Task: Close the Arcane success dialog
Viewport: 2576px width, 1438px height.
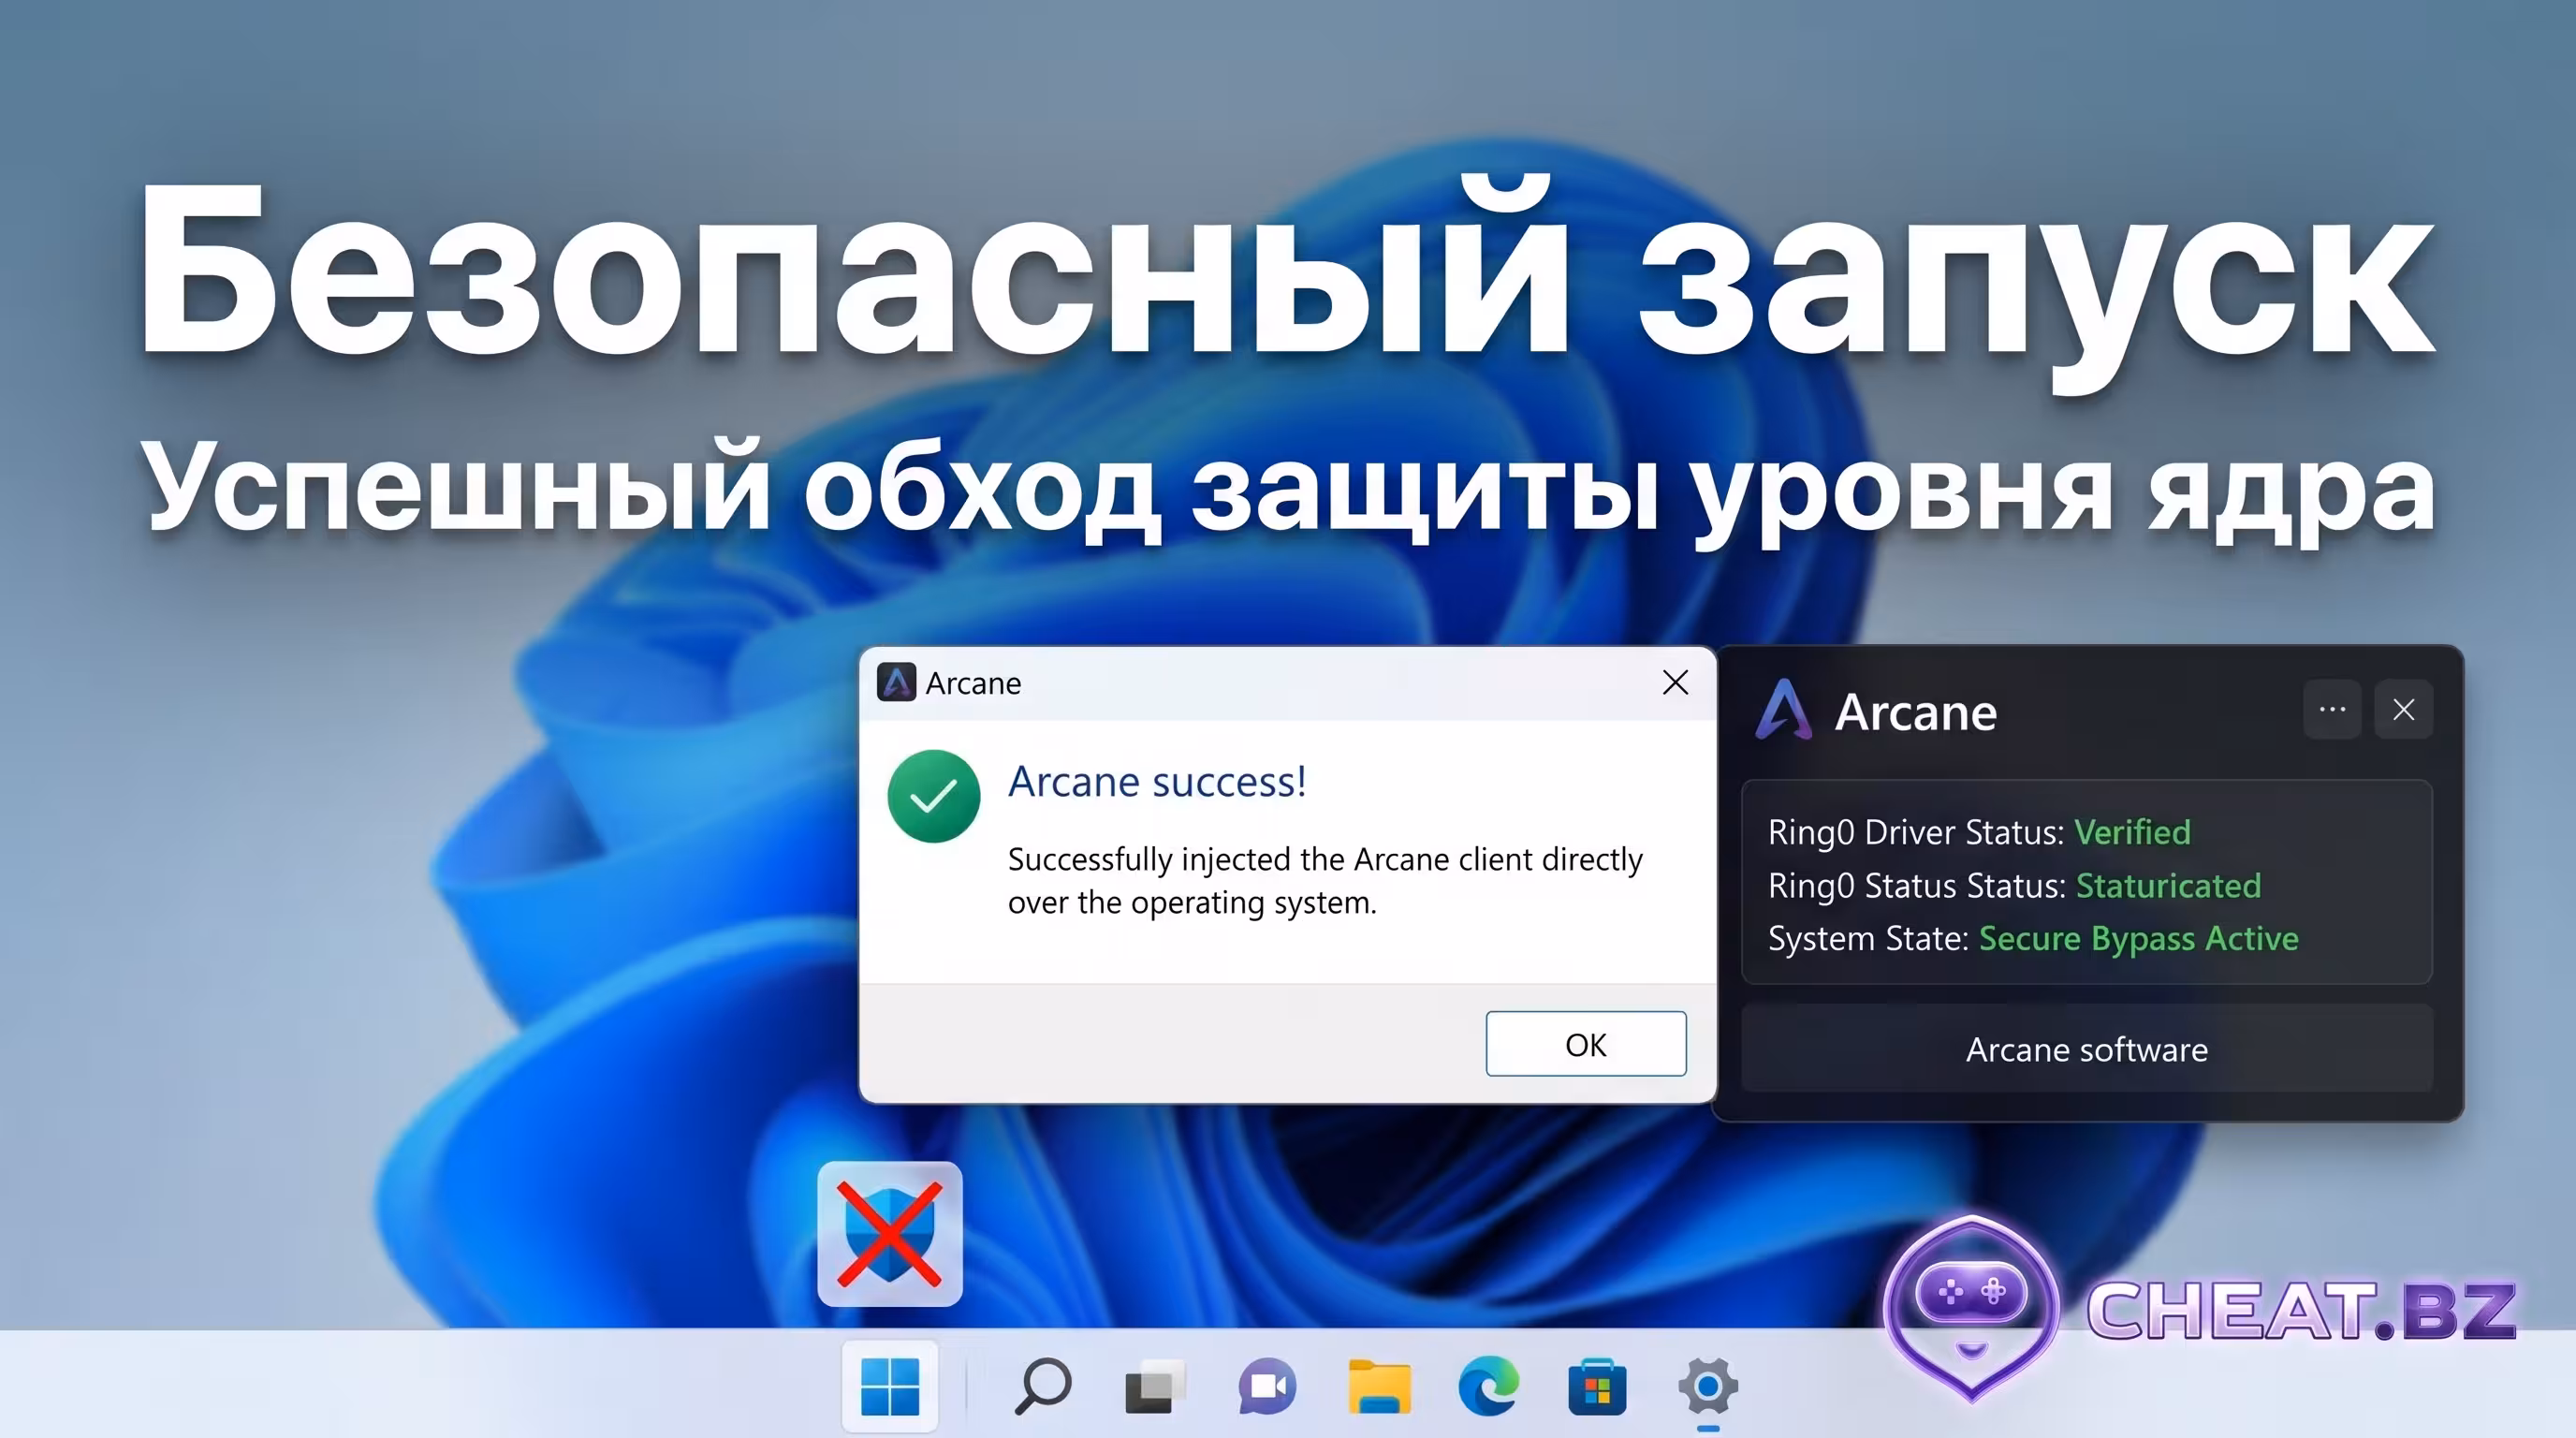Action: [x=1675, y=682]
